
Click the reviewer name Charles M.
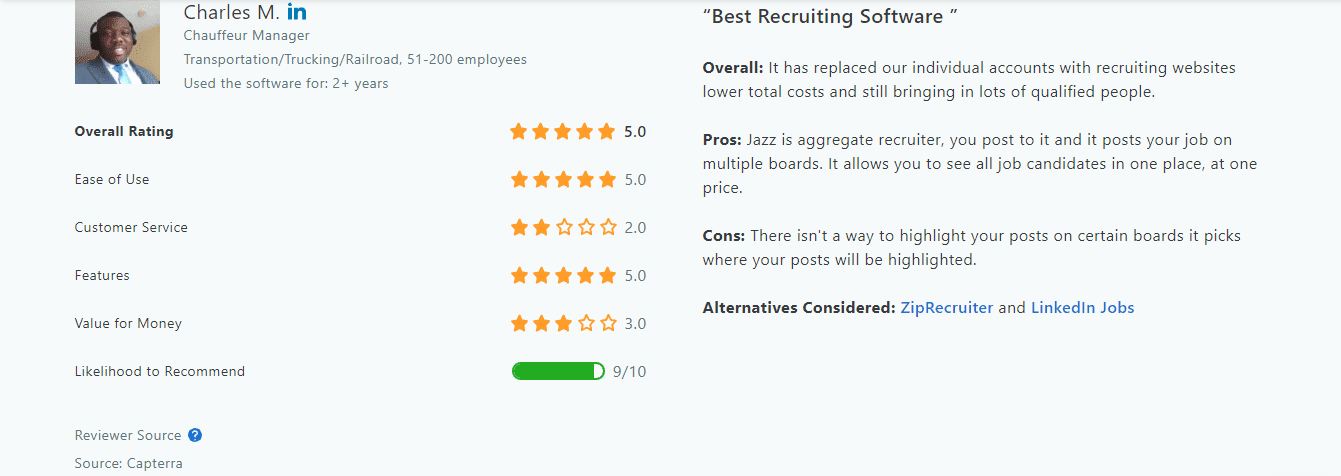click(x=232, y=12)
